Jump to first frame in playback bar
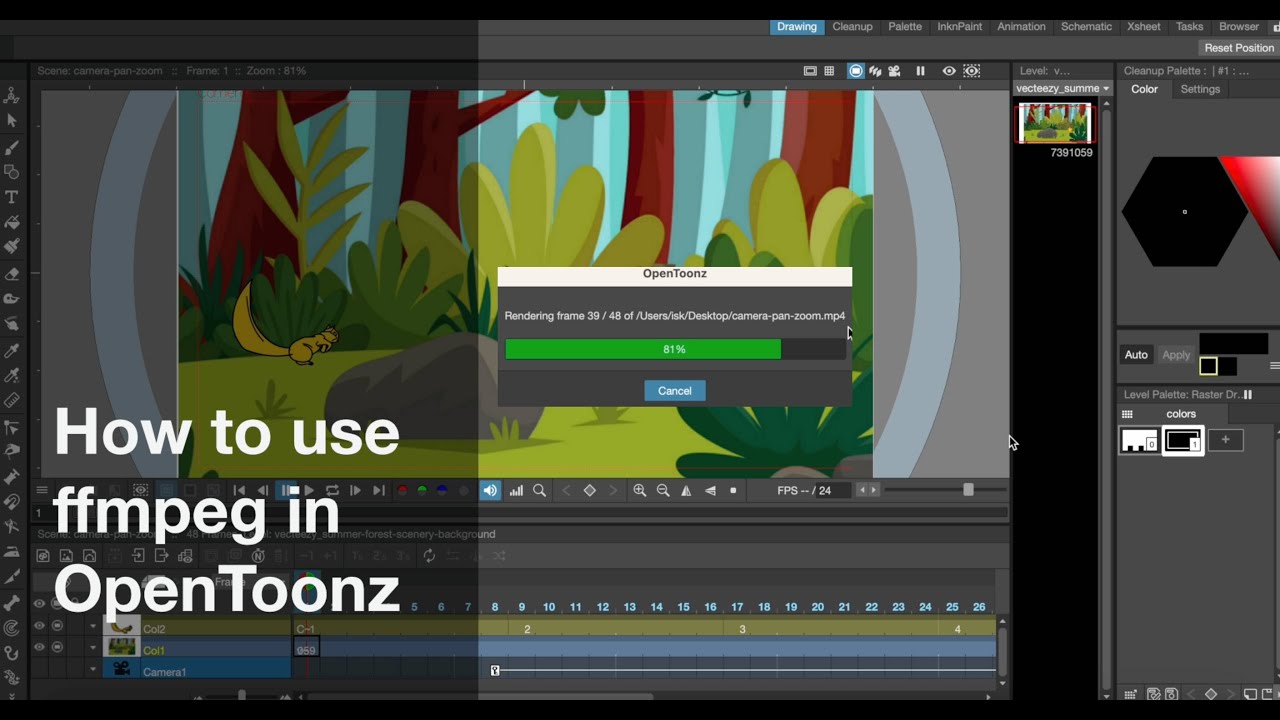 pos(239,490)
